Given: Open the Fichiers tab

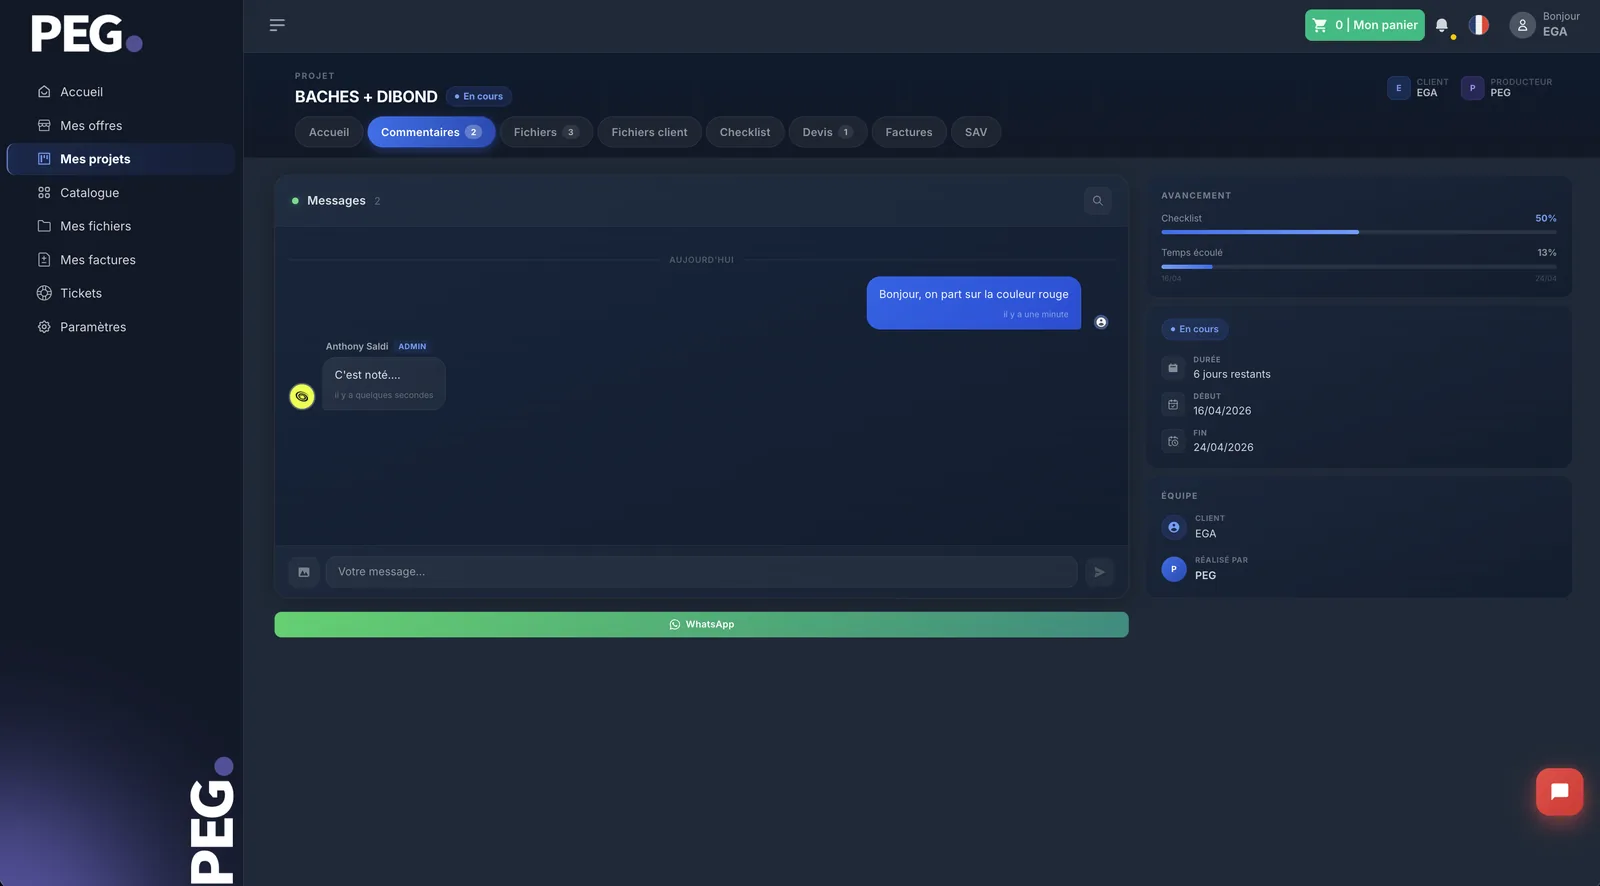Looking at the screenshot, I should click(x=546, y=132).
